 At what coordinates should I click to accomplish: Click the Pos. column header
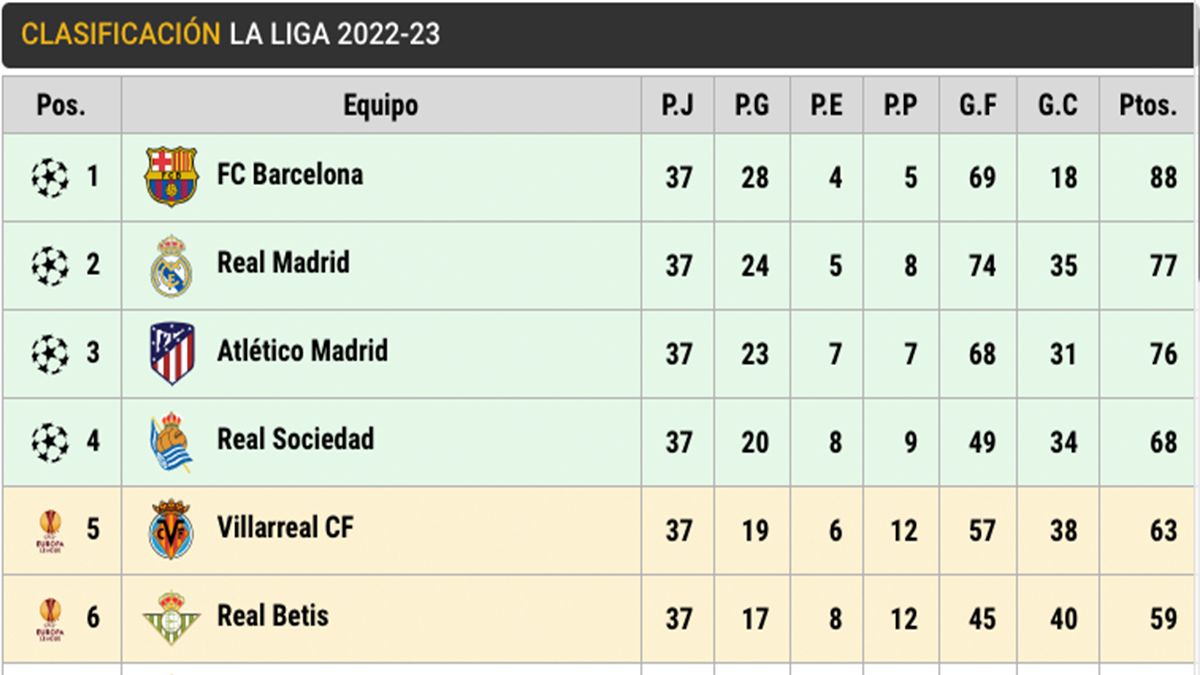[x=61, y=105]
